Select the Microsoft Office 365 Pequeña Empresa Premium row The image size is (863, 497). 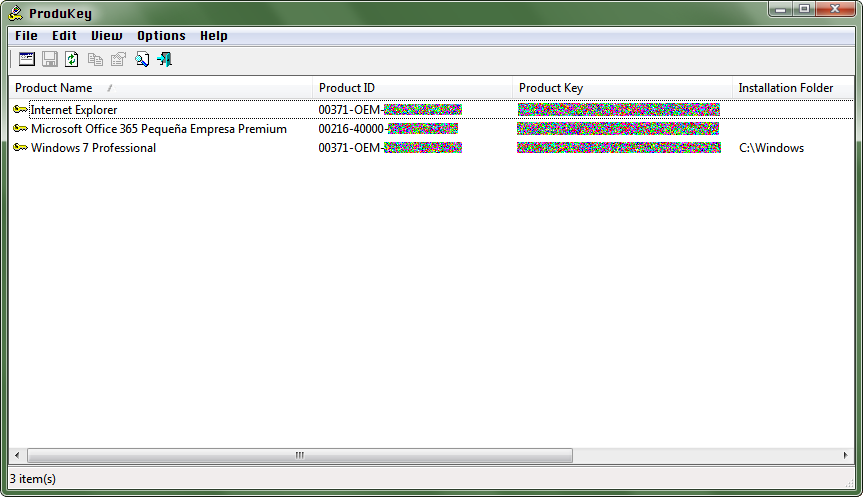click(x=431, y=129)
